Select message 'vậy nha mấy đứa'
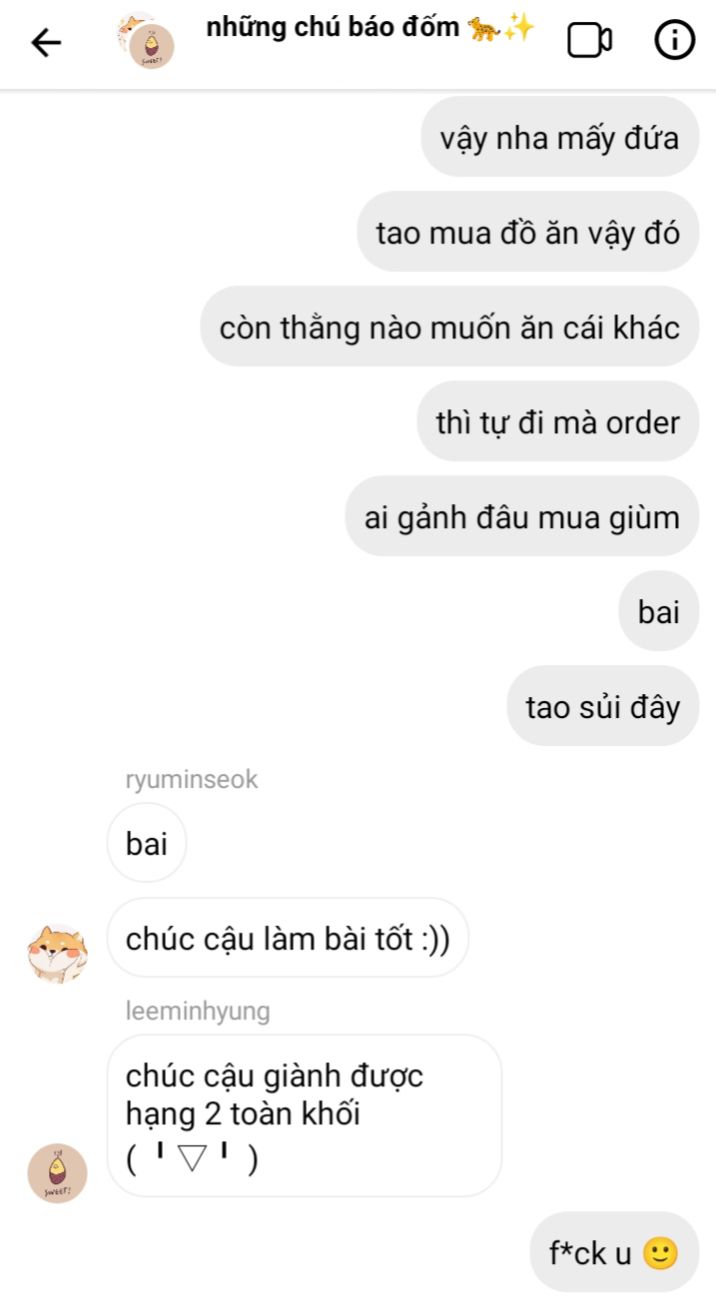 click(559, 137)
